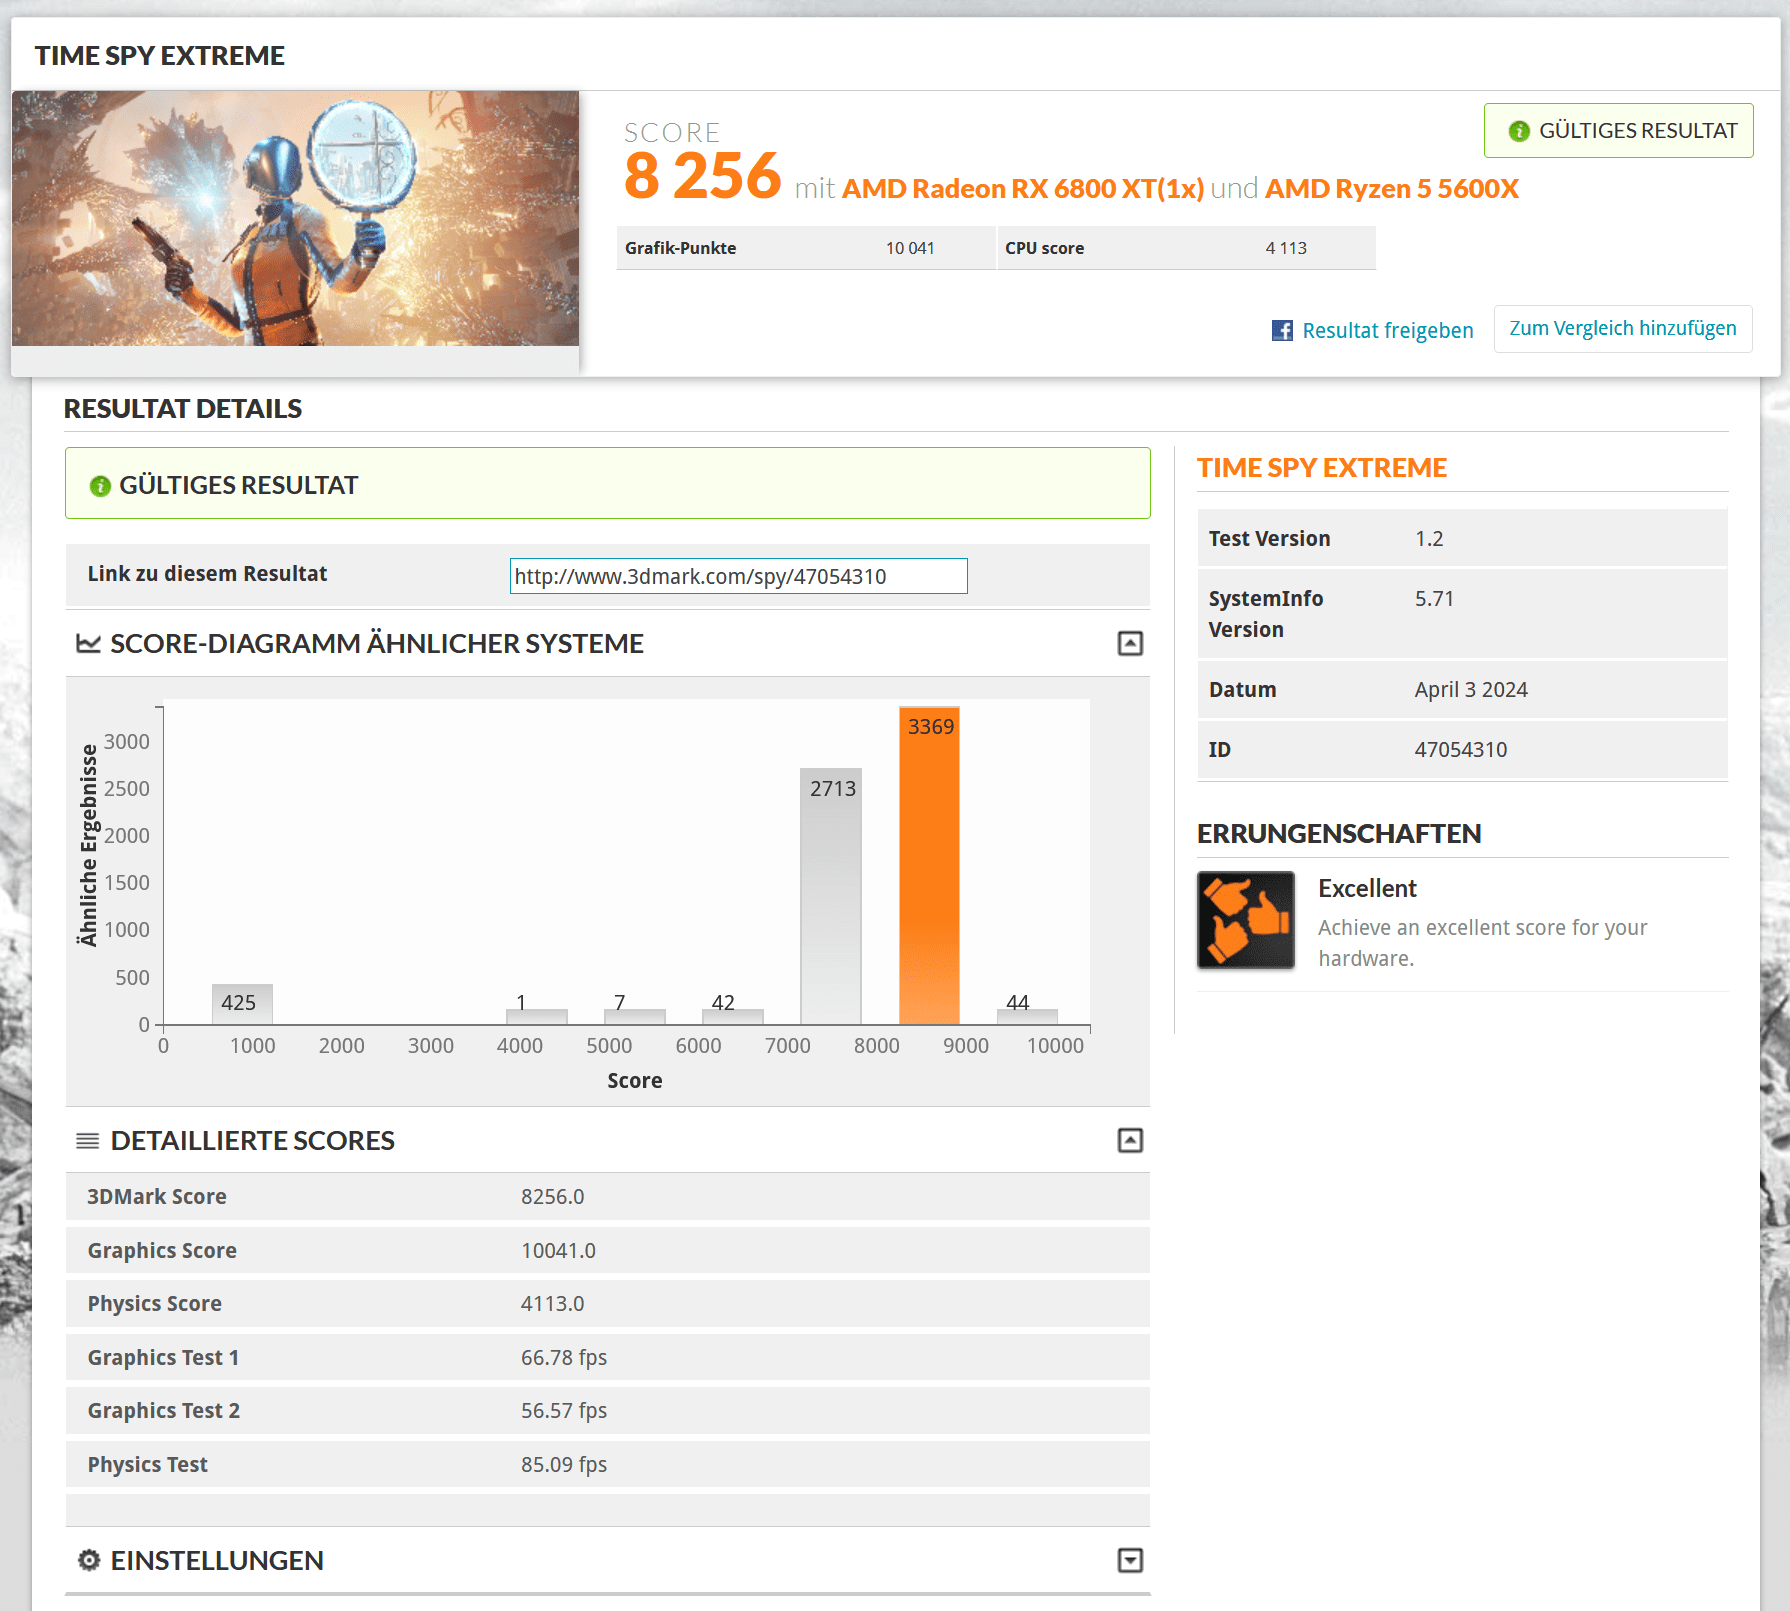Click the Graphics Score value 10041.0

(558, 1251)
